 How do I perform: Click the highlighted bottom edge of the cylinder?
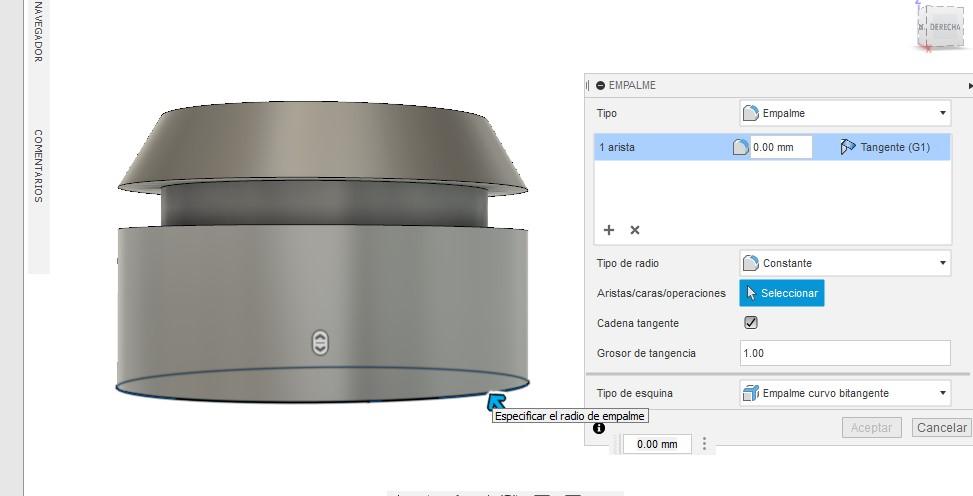coord(323,402)
